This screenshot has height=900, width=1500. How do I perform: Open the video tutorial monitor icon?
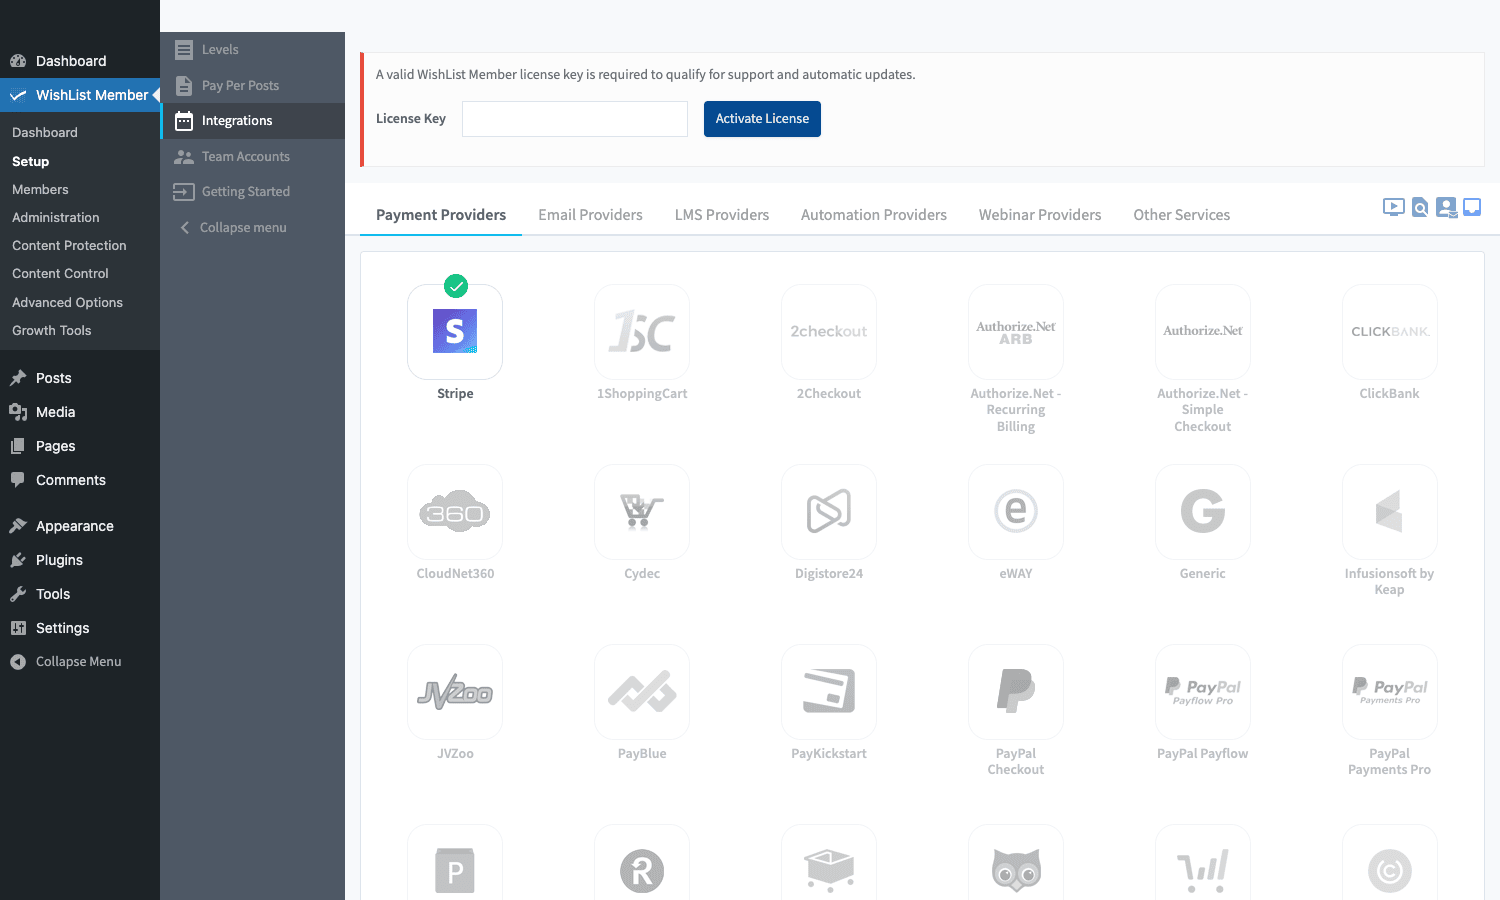1393,207
